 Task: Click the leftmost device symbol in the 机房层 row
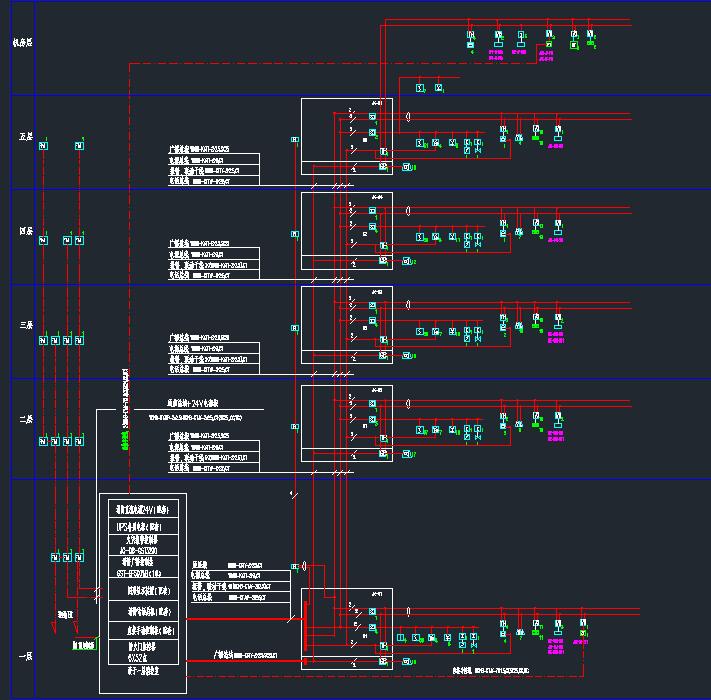coord(471,37)
